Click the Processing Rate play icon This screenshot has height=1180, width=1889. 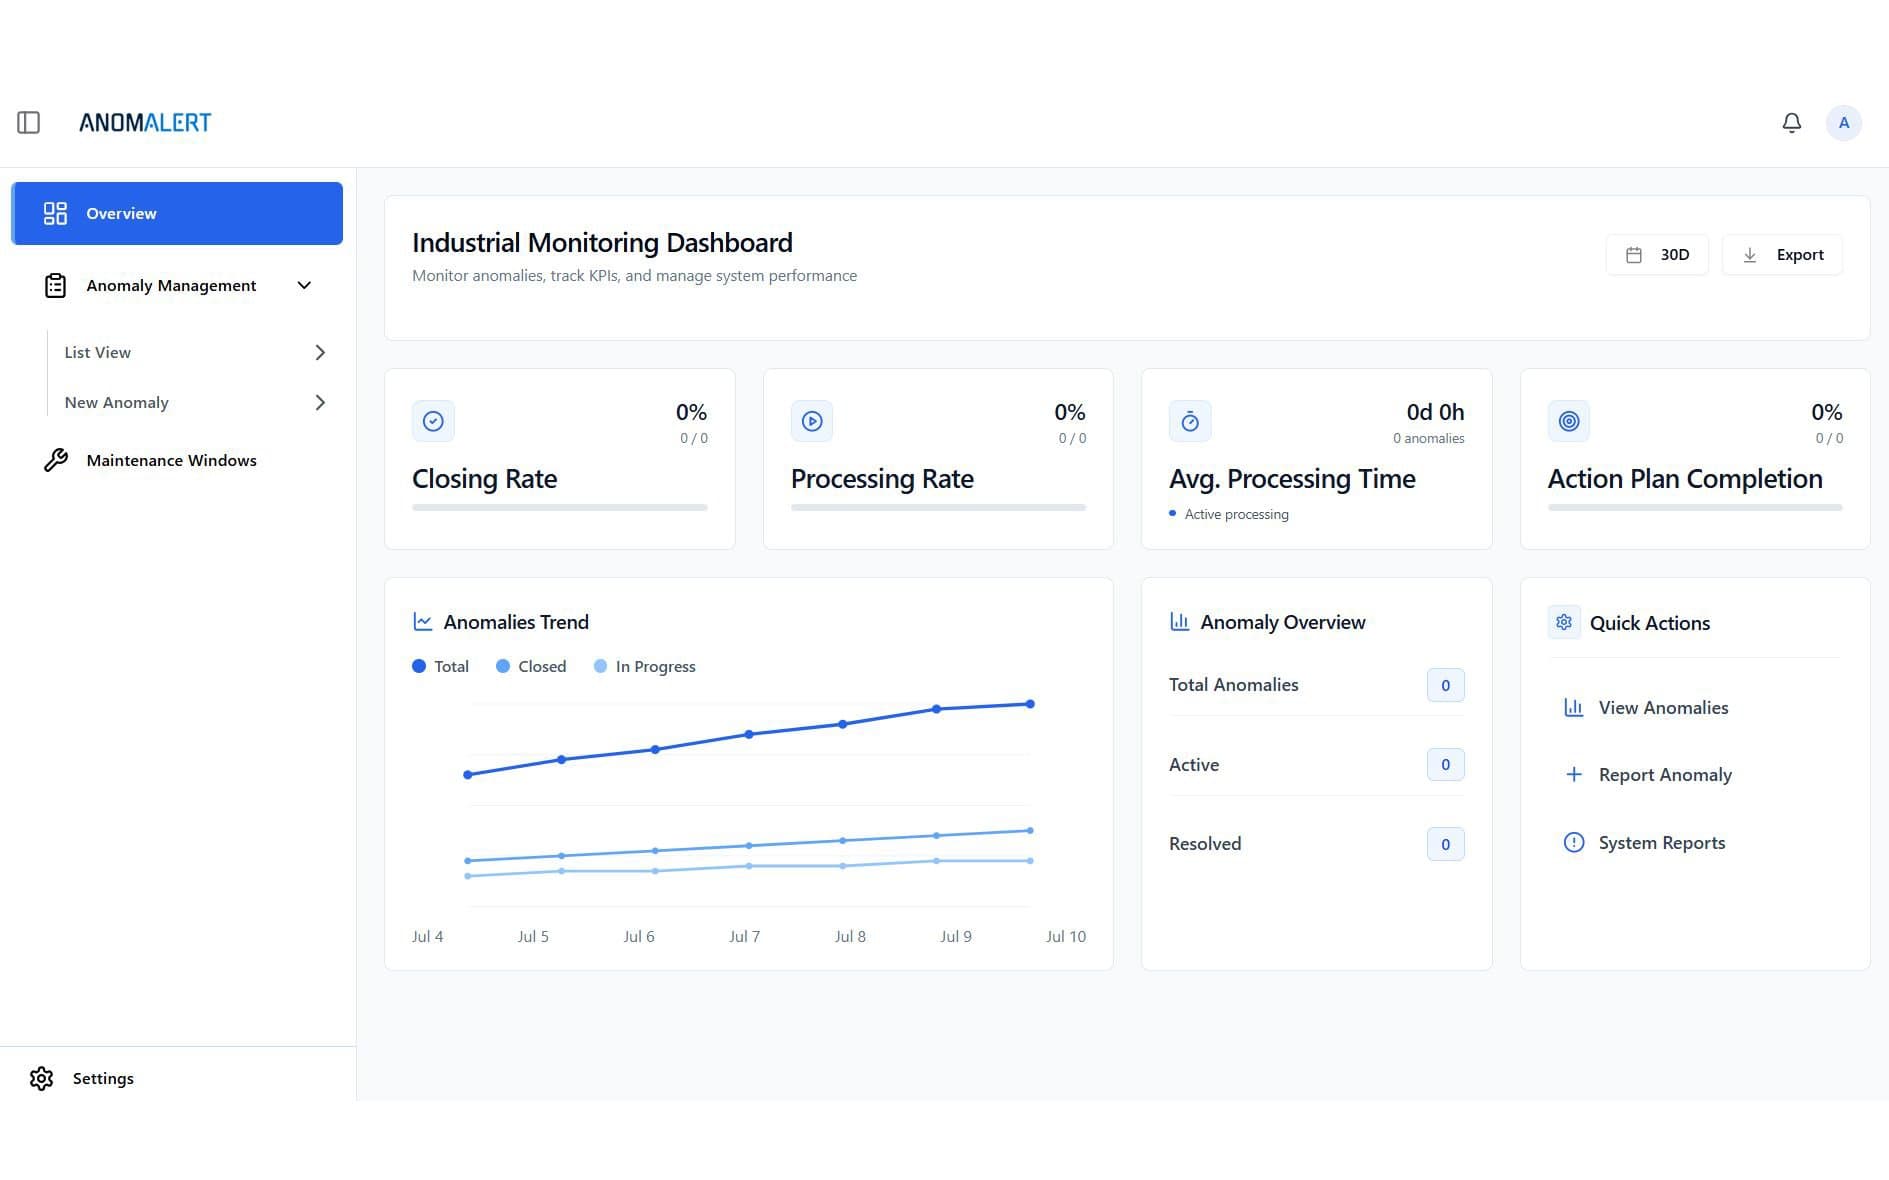pyautogui.click(x=812, y=421)
